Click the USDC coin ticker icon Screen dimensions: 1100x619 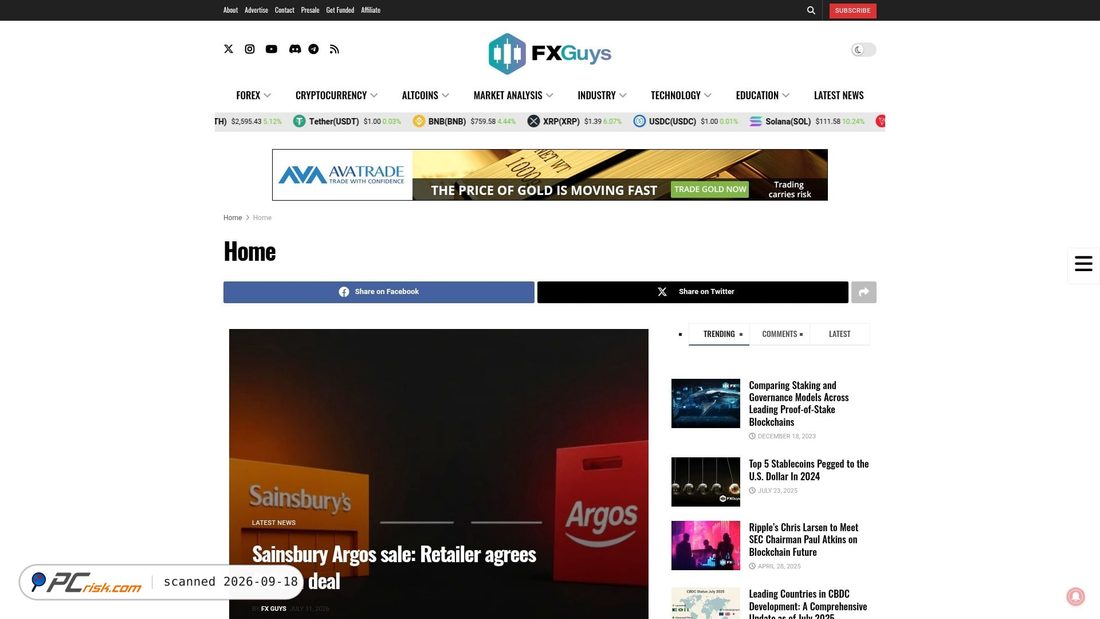pyautogui.click(x=639, y=121)
